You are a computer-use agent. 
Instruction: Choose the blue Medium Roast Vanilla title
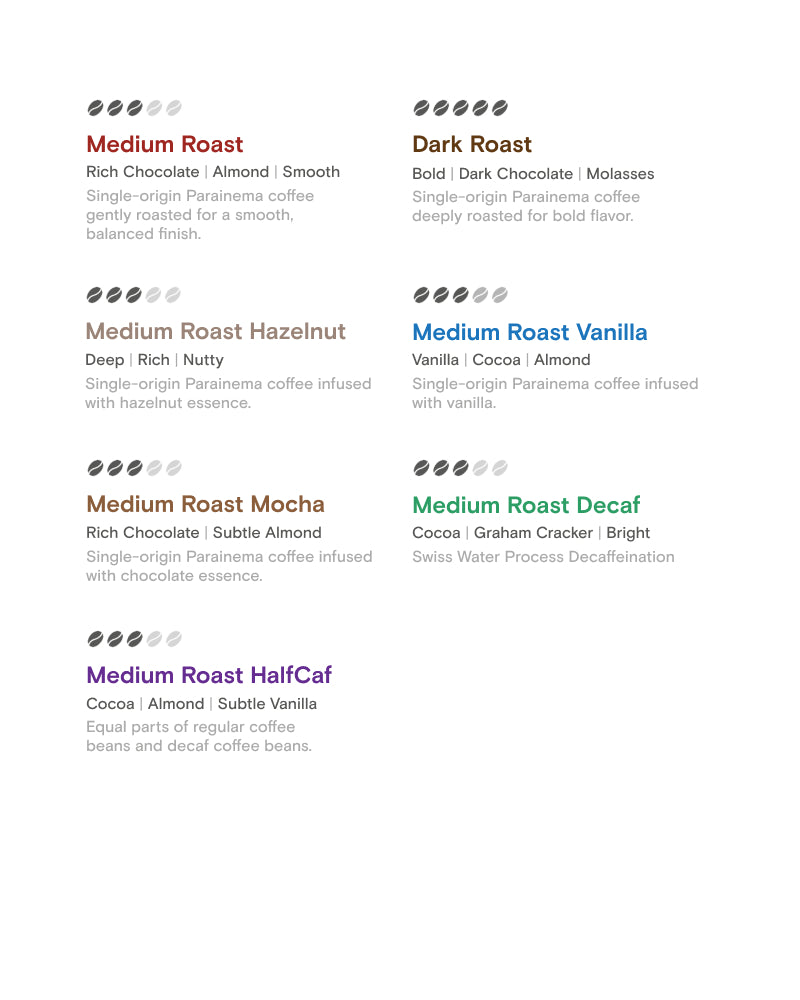(x=530, y=332)
